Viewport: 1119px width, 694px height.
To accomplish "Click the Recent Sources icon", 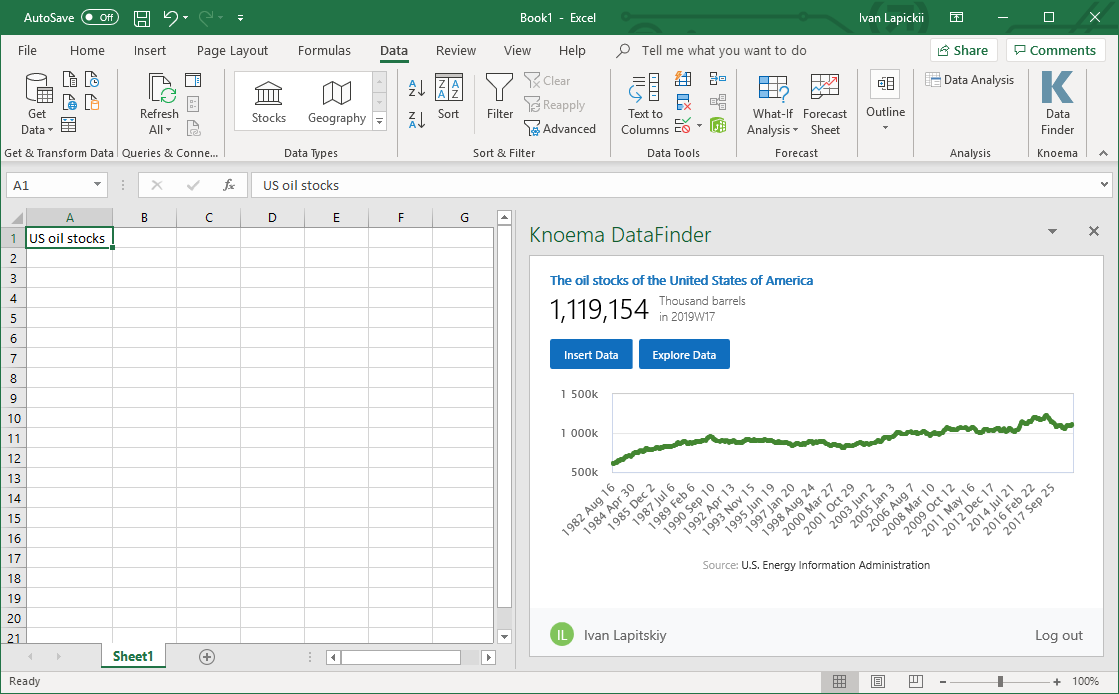I will tap(92, 79).
